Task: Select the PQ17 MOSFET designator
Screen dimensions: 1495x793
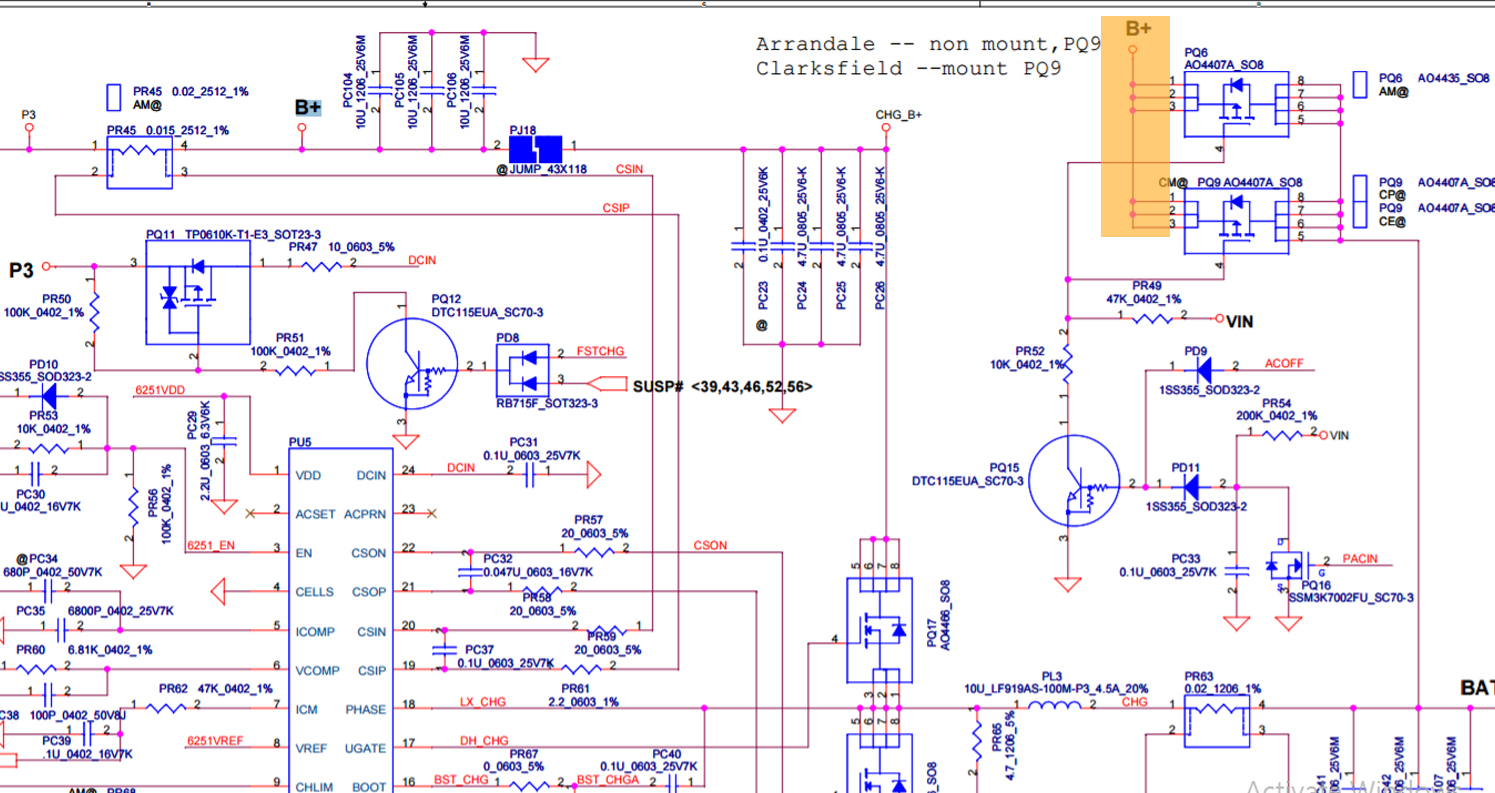Action: (x=931, y=632)
